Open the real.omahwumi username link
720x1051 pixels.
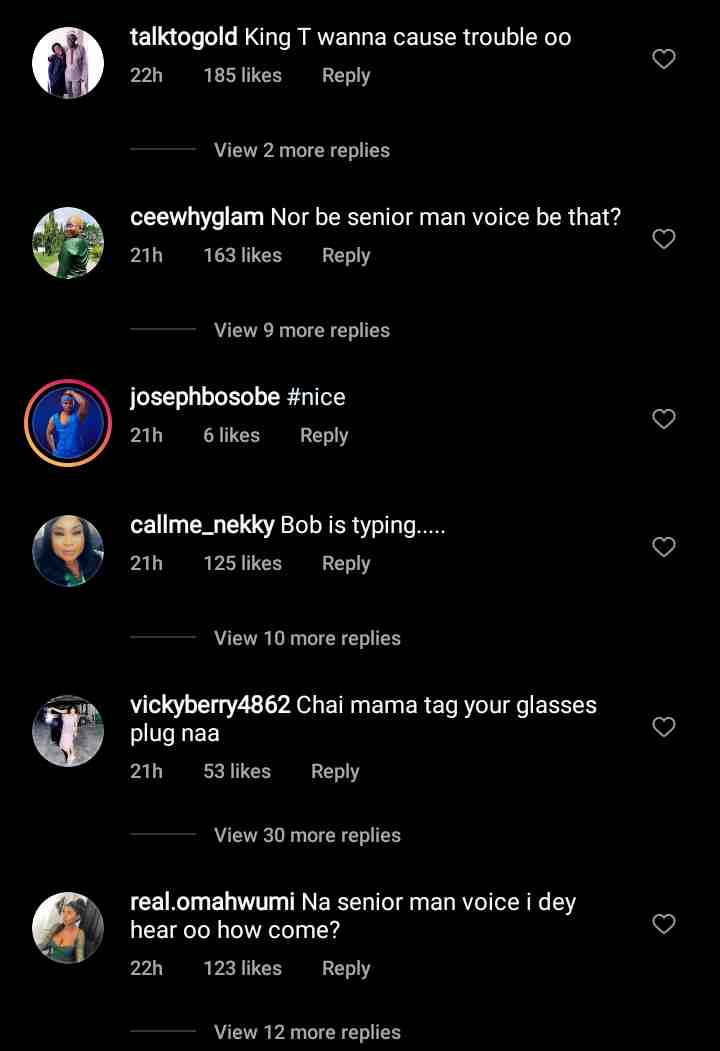point(212,902)
